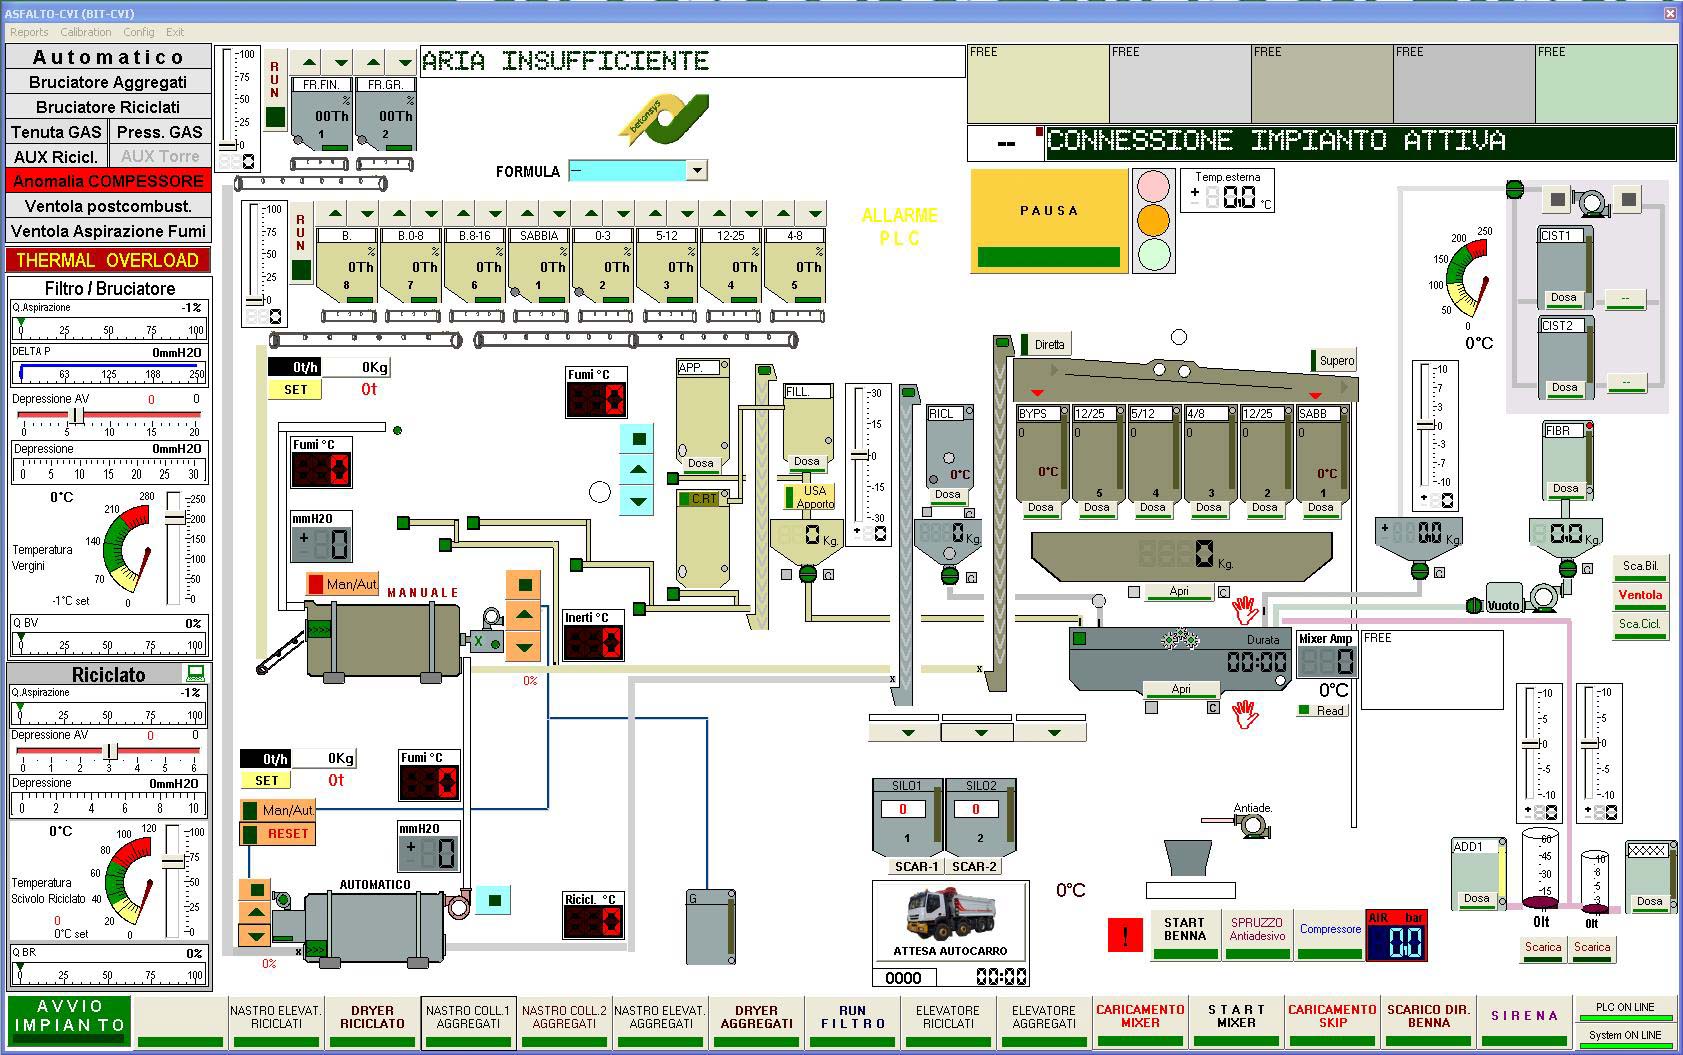1683x1055 pixels.
Task: Click the ADD1 additive tank
Action: click(x=1477, y=874)
